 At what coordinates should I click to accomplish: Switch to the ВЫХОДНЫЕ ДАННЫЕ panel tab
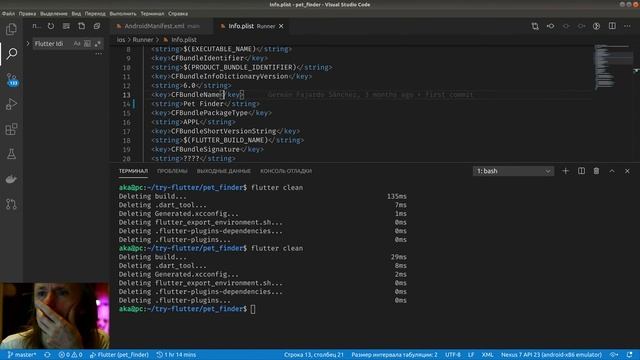(x=224, y=171)
